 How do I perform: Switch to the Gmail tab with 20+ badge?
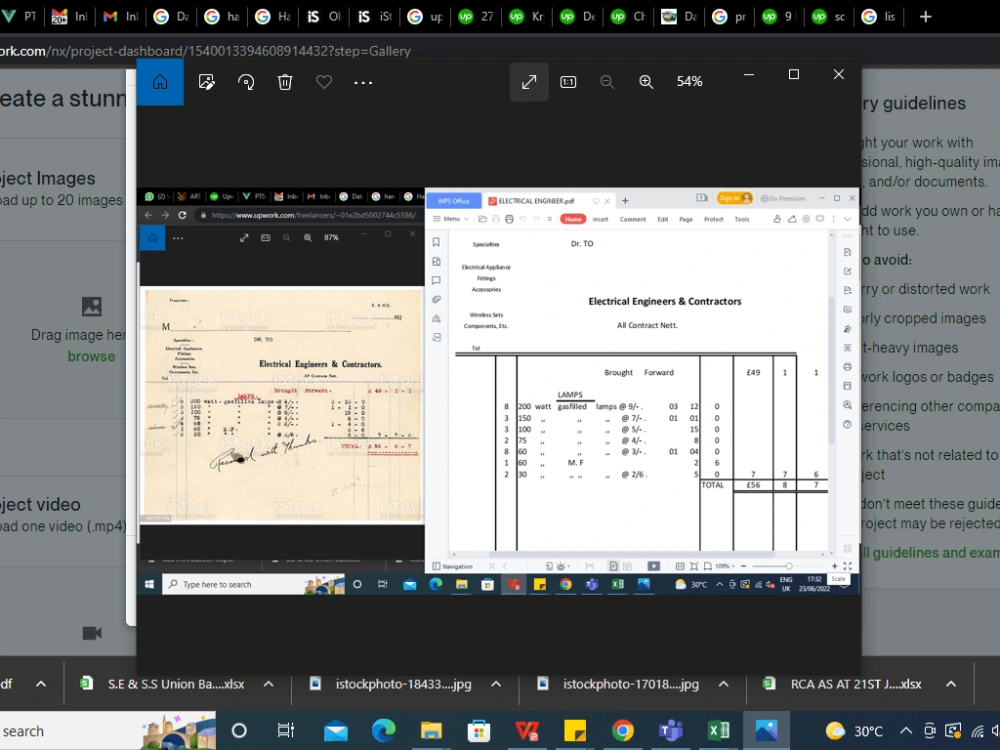click(70, 17)
